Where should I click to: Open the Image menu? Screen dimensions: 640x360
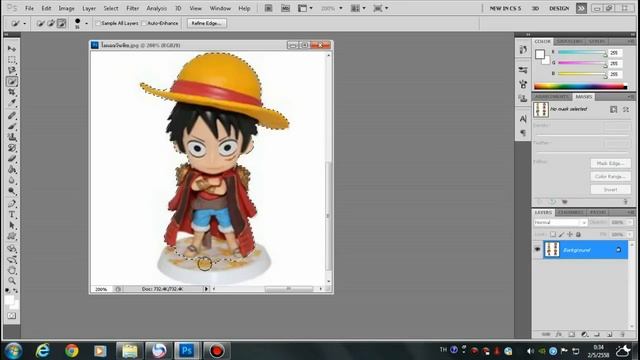[x=66, y=8]
